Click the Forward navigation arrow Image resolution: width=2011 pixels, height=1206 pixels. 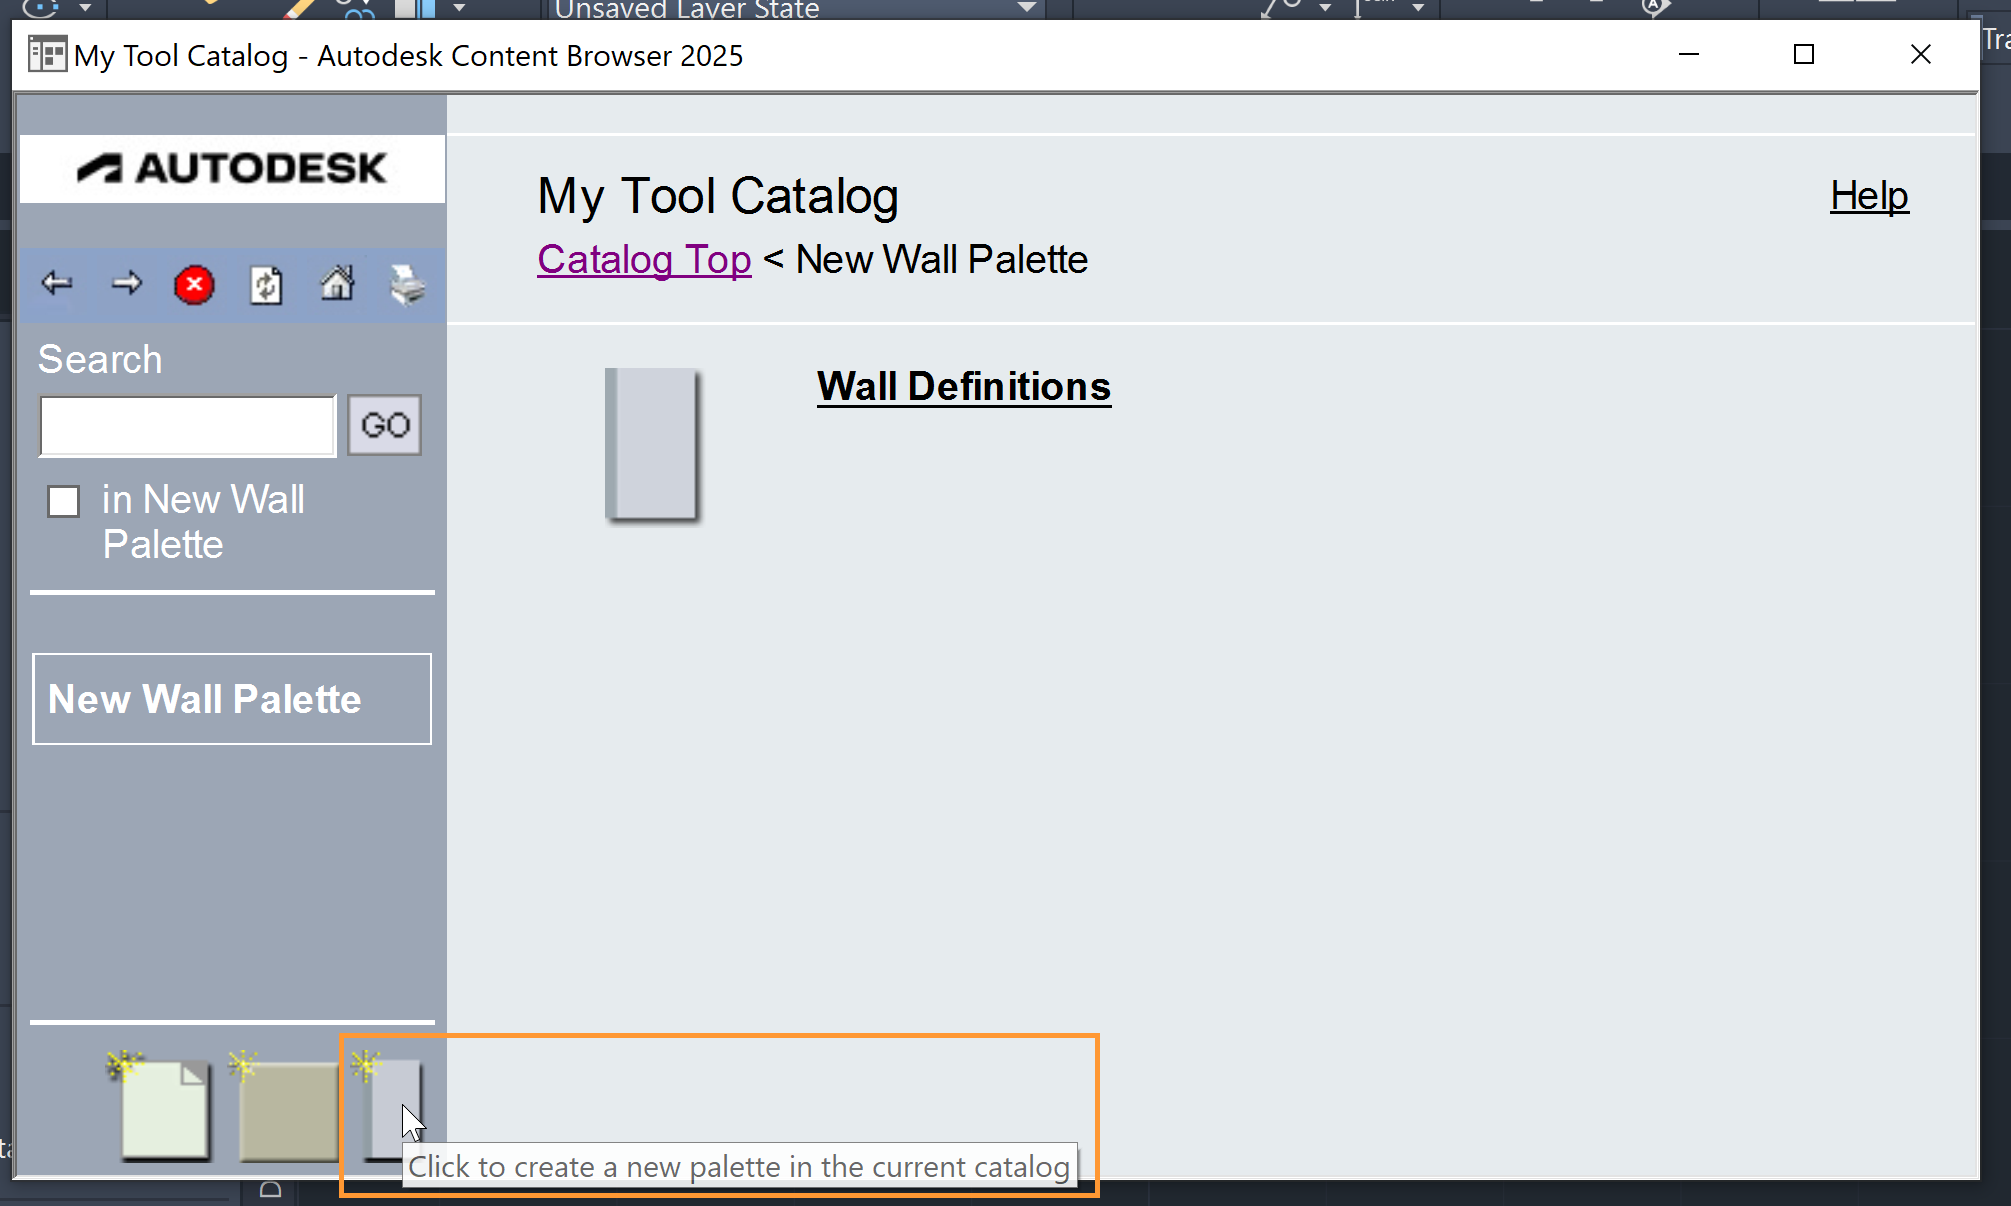pos(126,285)
